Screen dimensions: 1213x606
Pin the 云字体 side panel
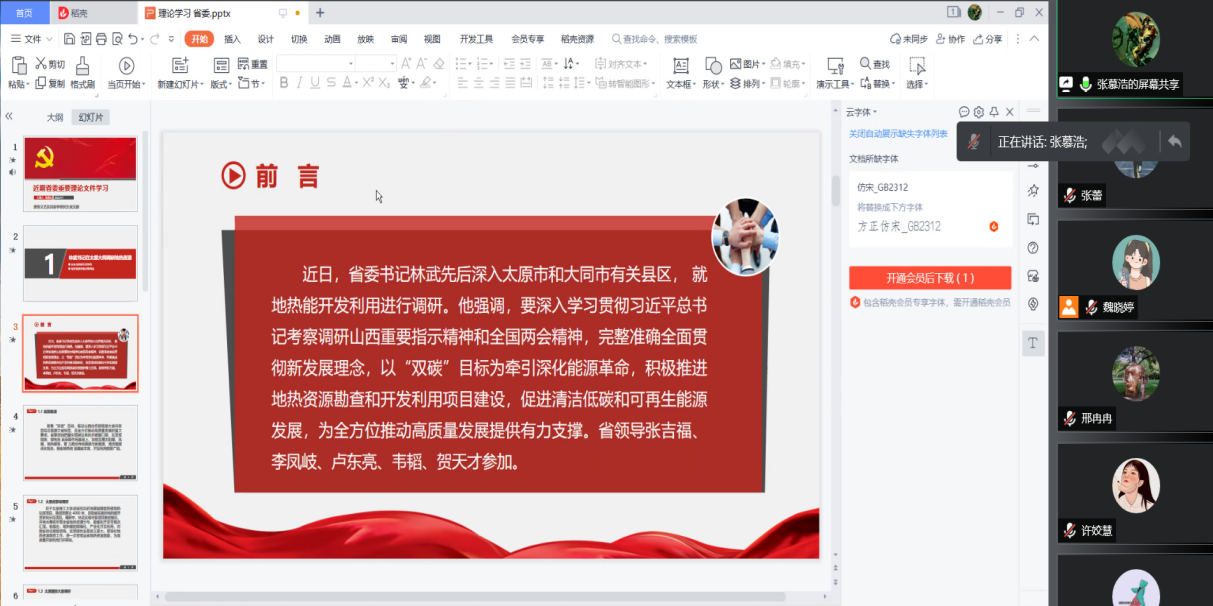pyautogui.click(x=994, y=112)
